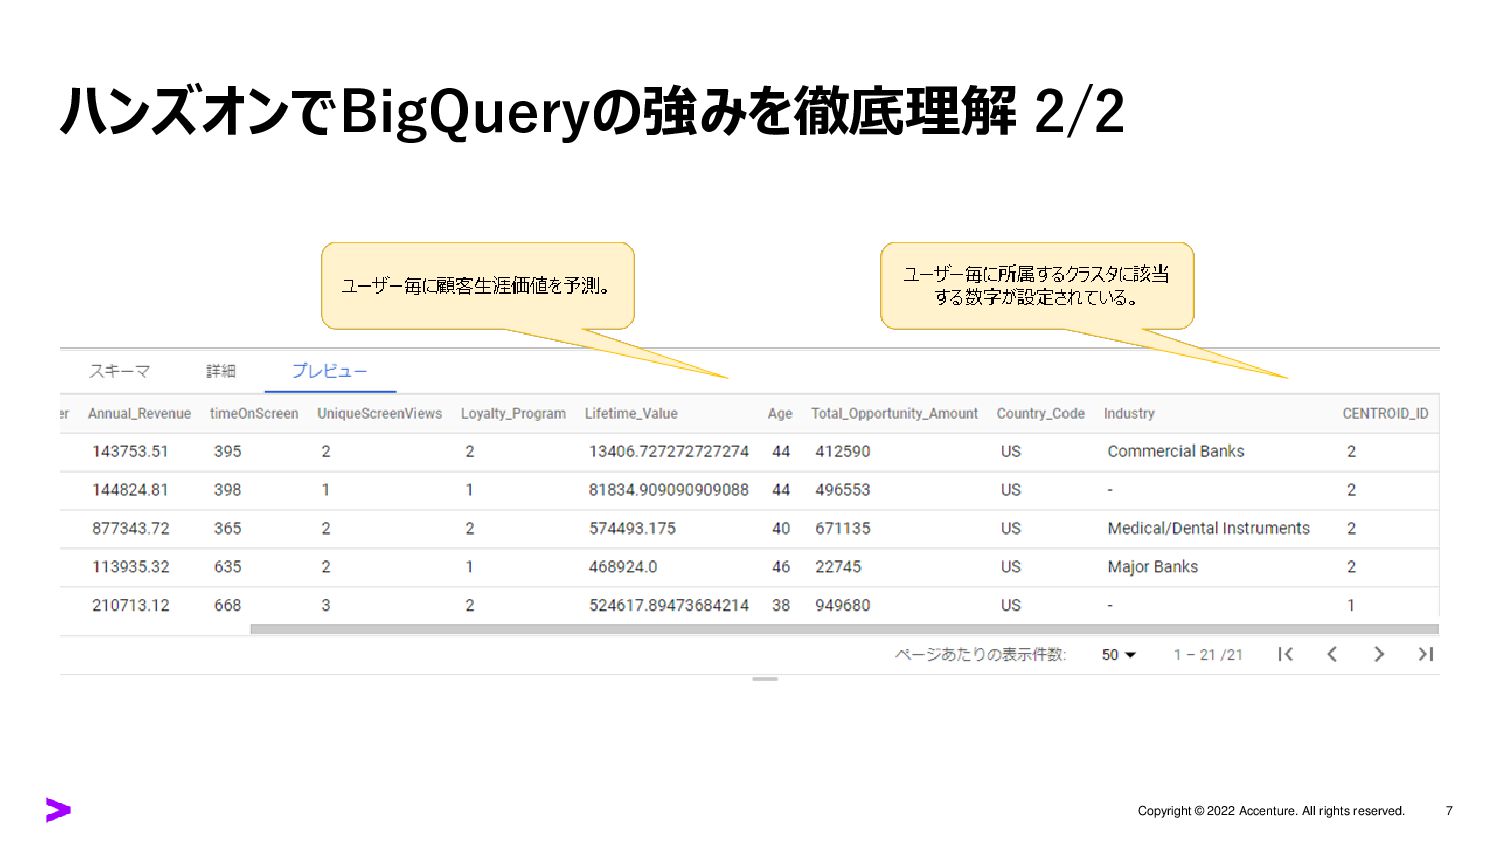The width and height of the screenshot is (1500, 844).
Task: Click Lifetime_Value 13406.727272727274
Action: point(669,451)
